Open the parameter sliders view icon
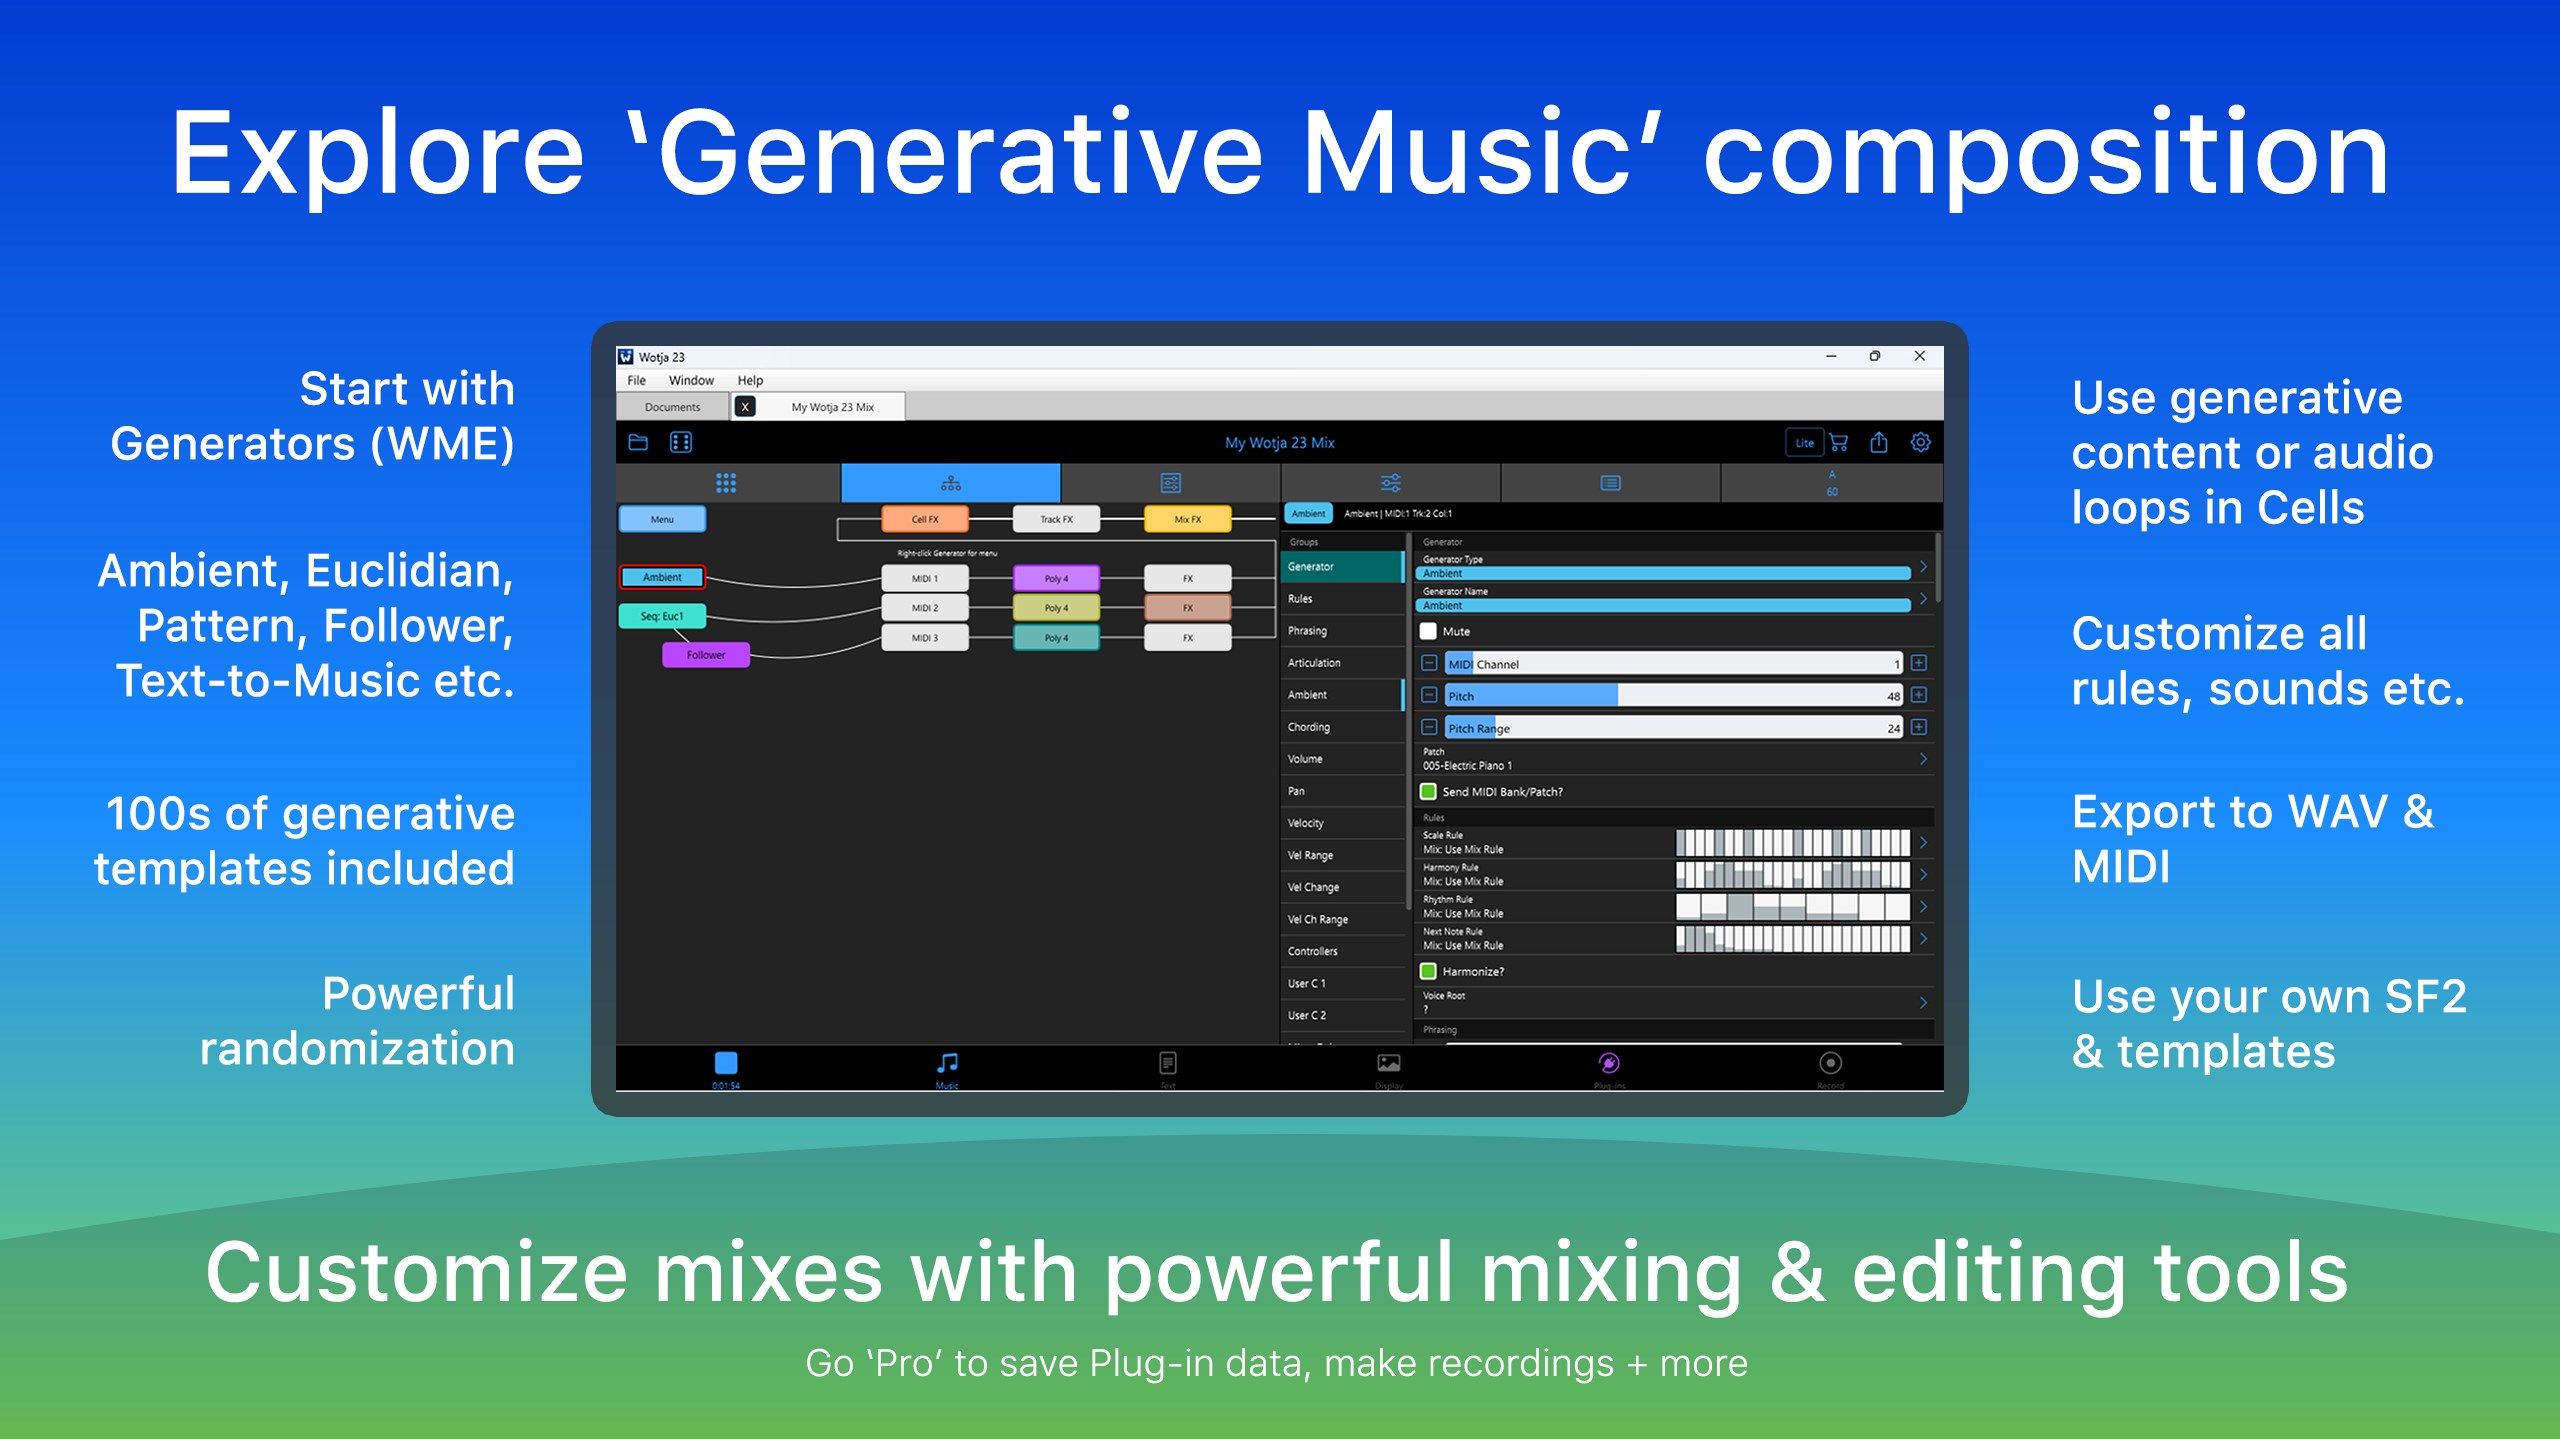 pyautogui.click(x=1390, y=483)
